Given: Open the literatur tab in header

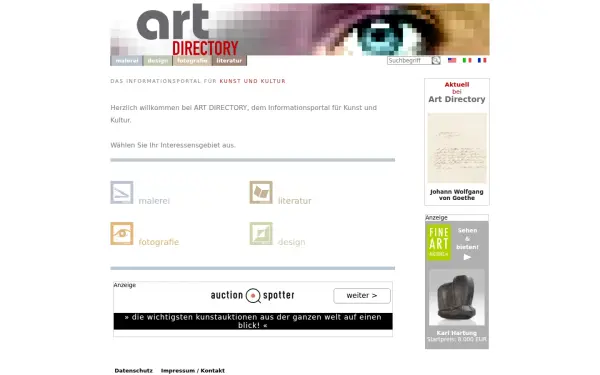Looking at the screenshot, I should tap(229, 61).
